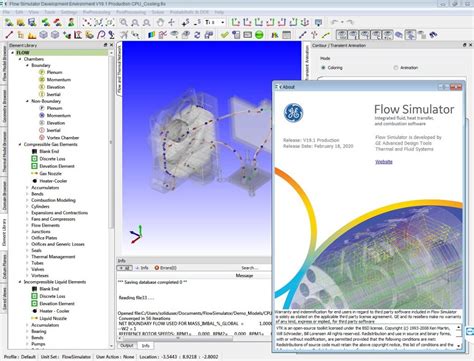Click the zoom magnifier icon in top toolbar
Screen dimensions: 474x361
(x=124, y=23)
